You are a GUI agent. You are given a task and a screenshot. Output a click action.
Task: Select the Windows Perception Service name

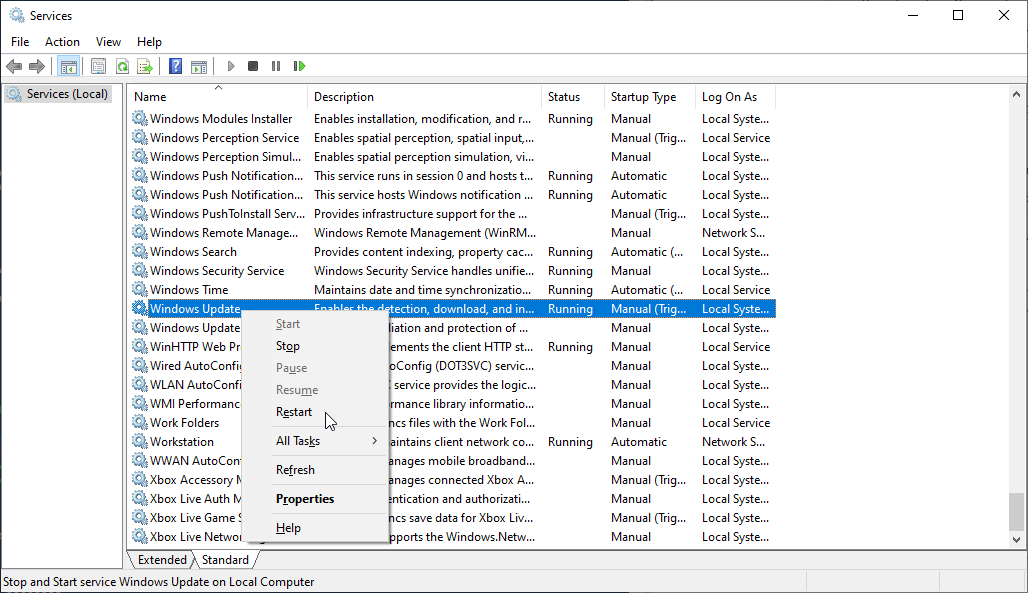point(224,138)
